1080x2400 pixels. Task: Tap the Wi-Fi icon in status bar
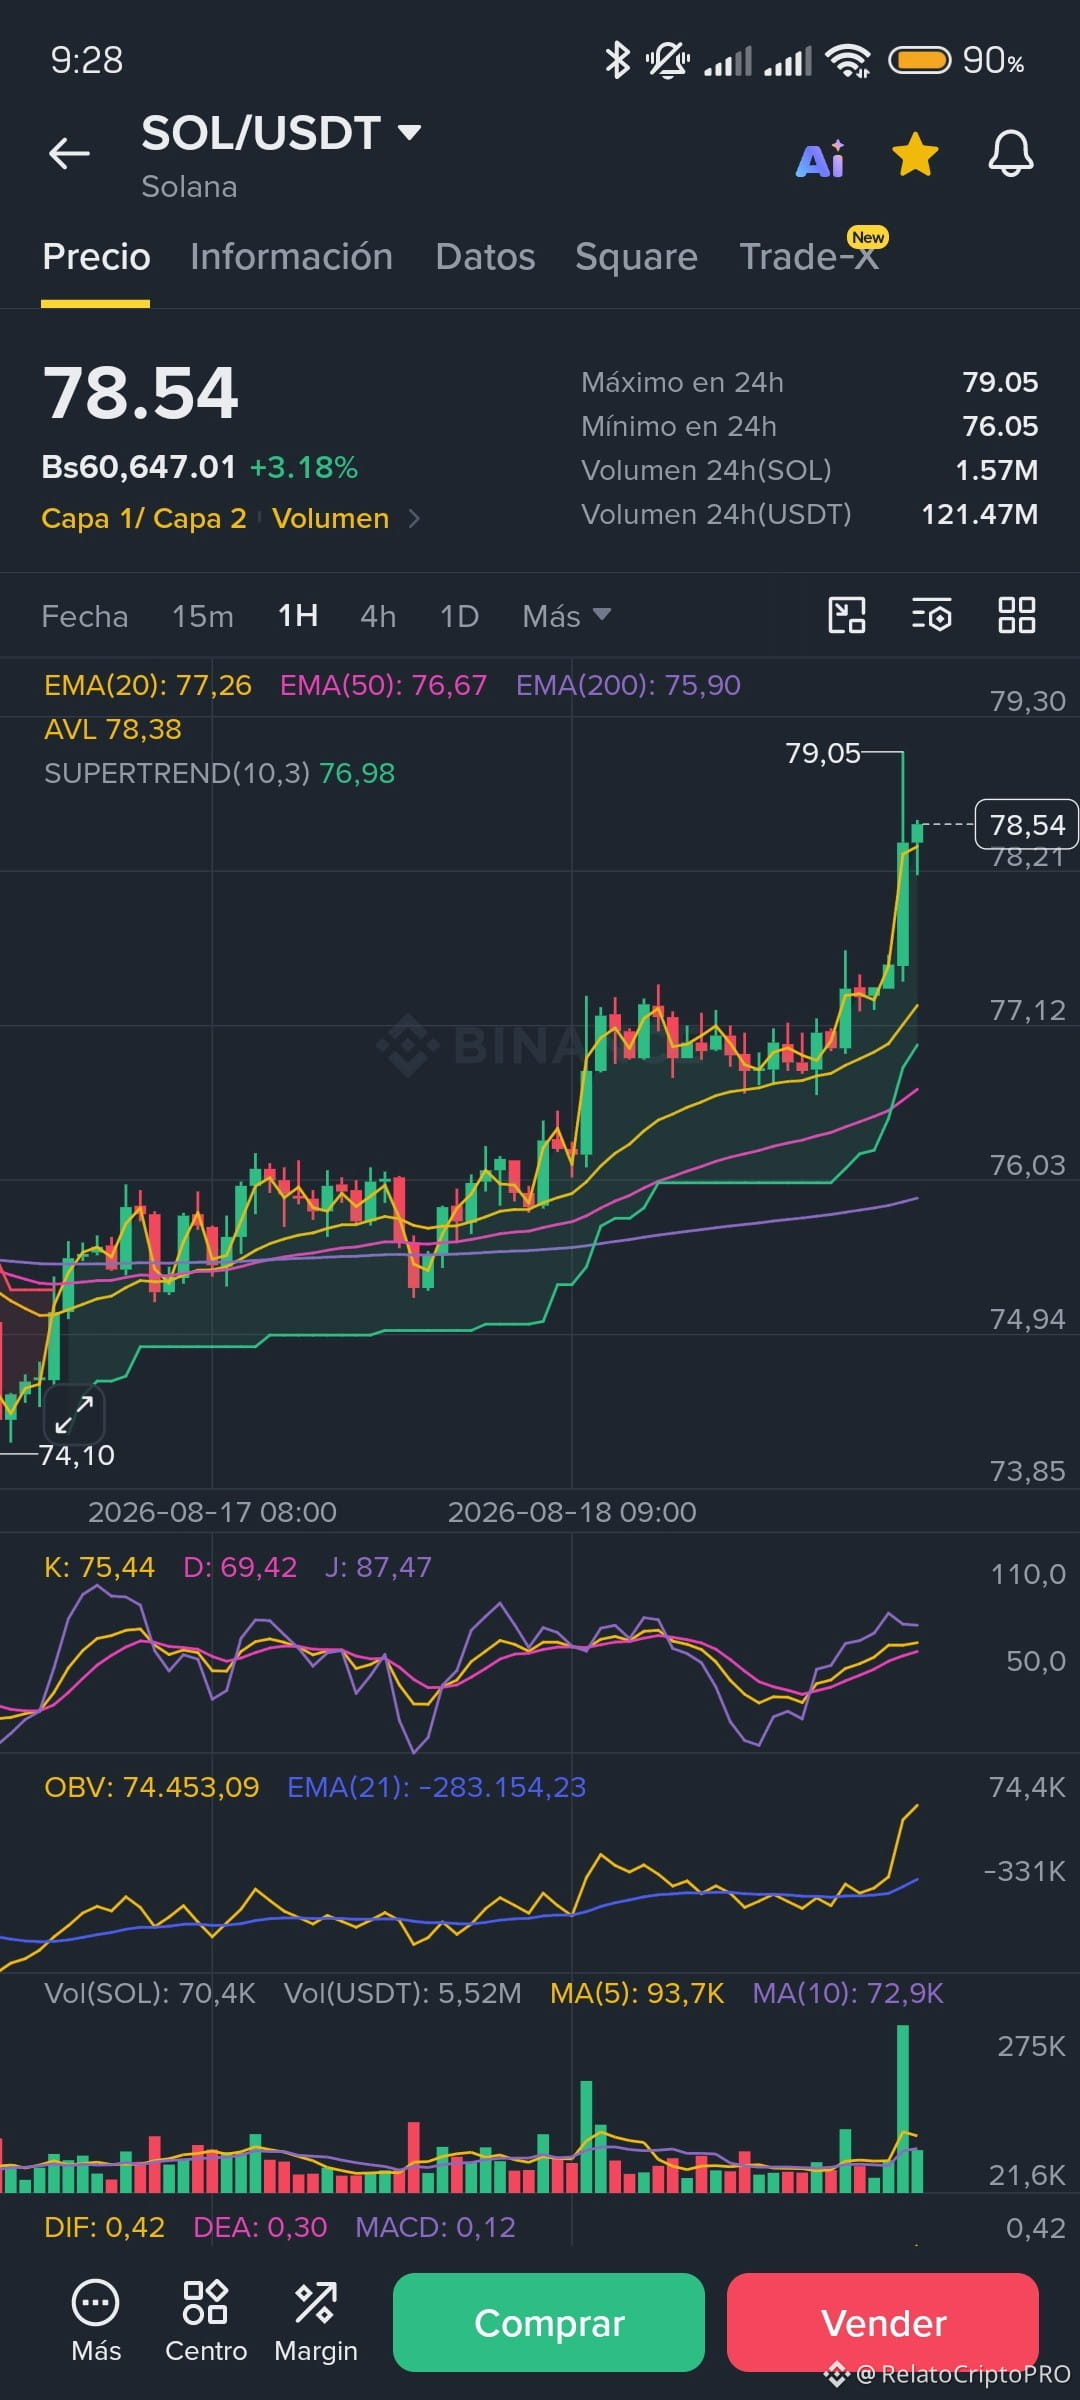point(848,61)
